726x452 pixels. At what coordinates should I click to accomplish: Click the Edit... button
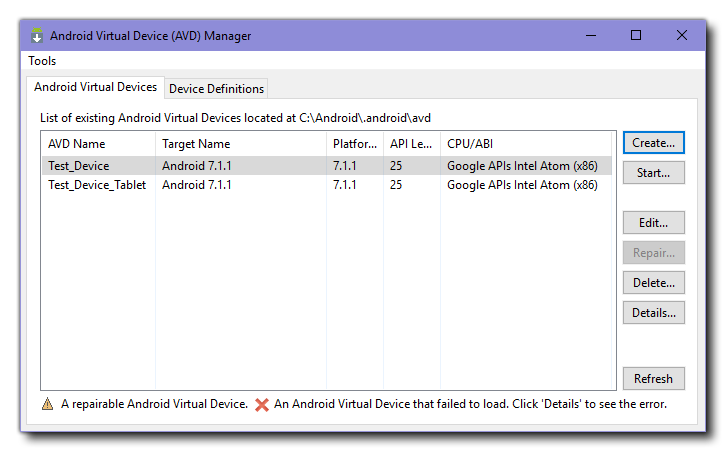(653, 223)
